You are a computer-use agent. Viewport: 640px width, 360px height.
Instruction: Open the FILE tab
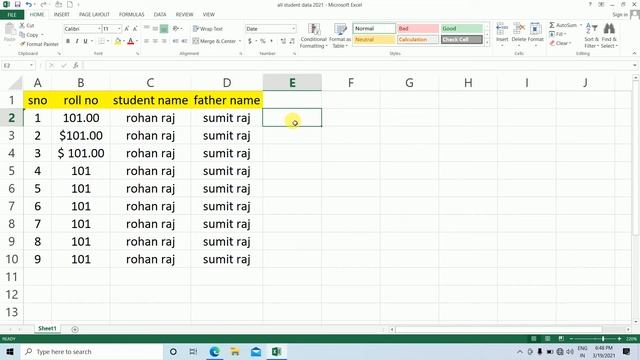pos(12,15)
